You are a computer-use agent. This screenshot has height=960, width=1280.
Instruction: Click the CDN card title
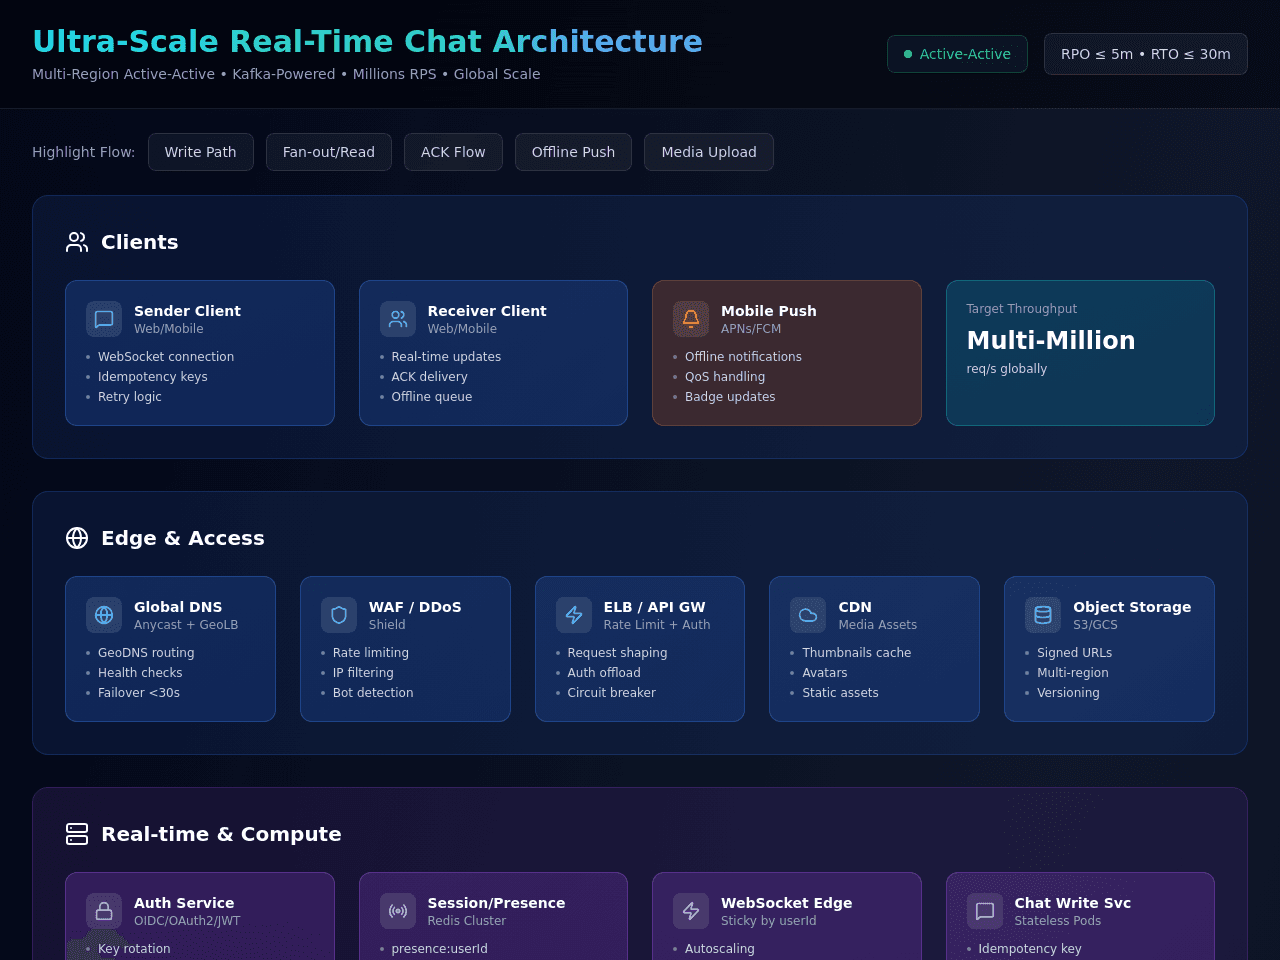[855, 607]
